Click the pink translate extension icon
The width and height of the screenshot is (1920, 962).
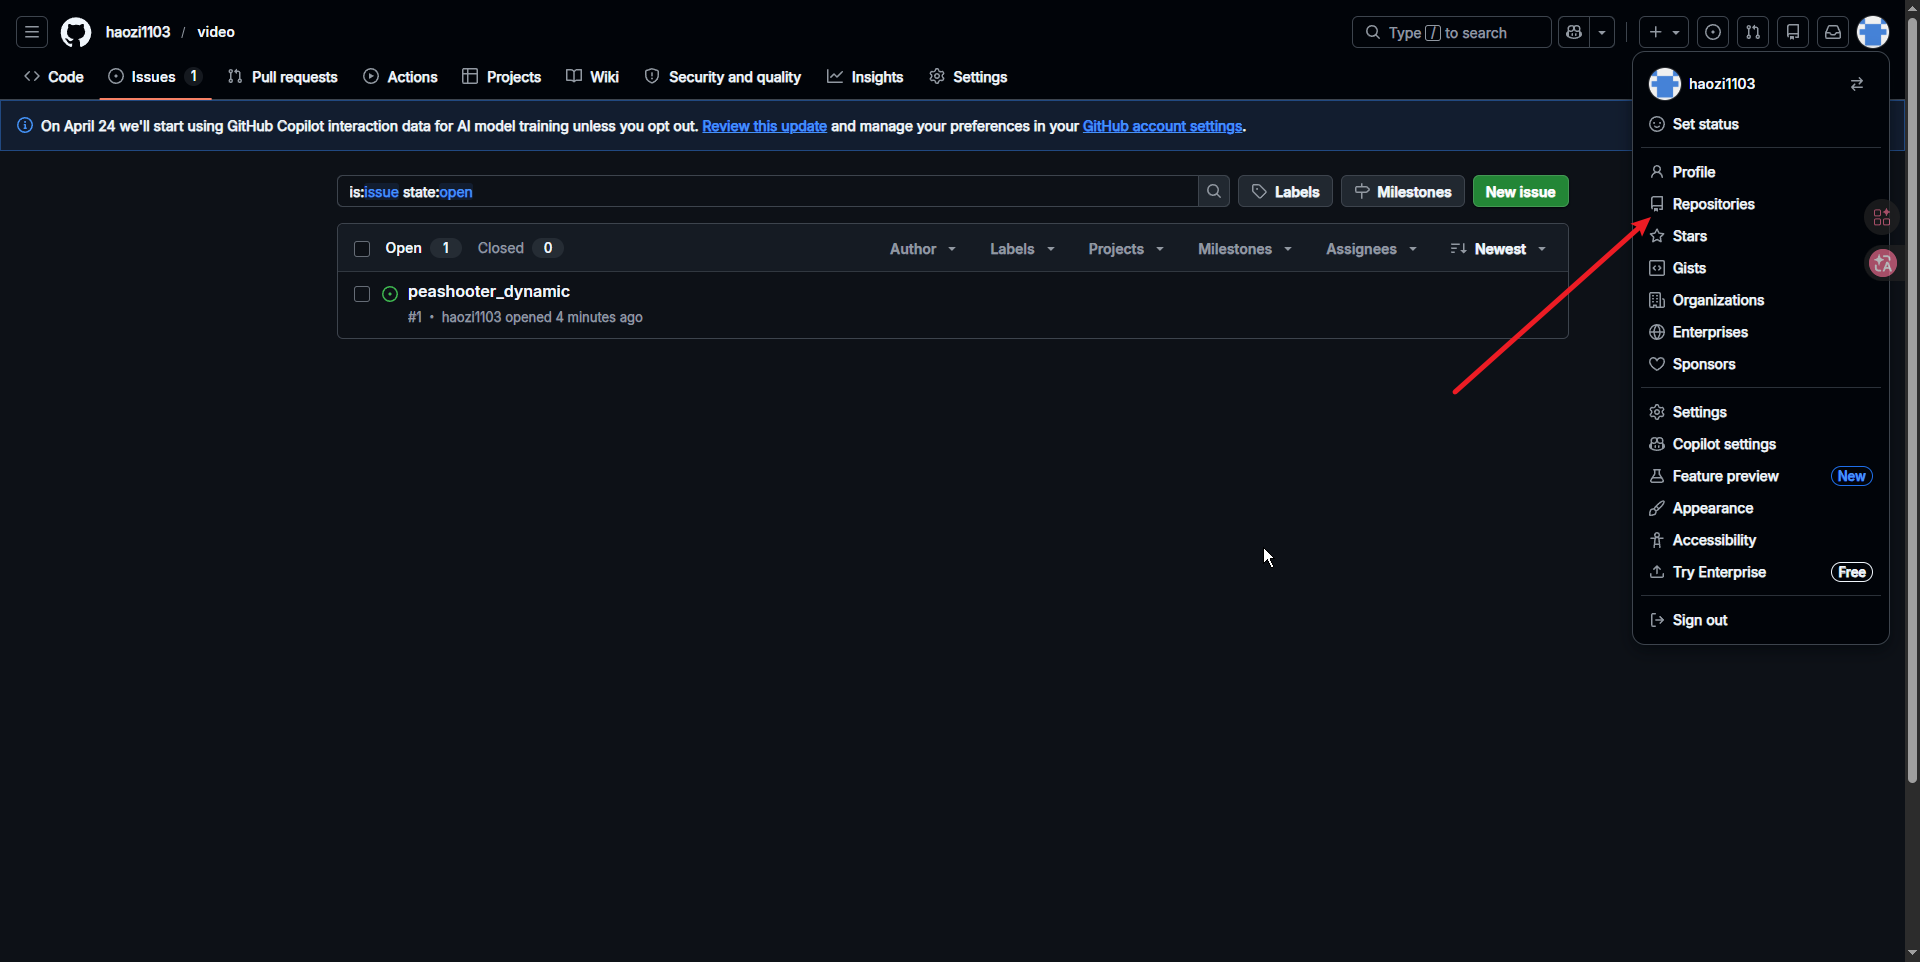1883,264
